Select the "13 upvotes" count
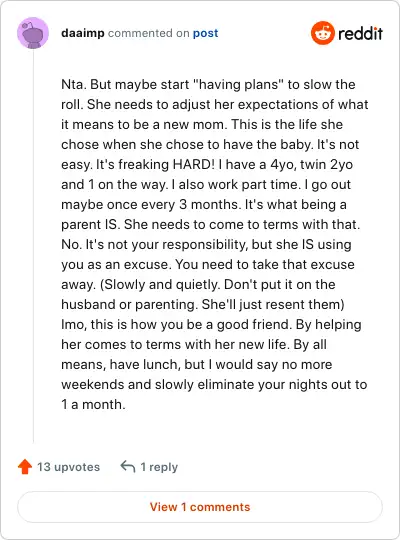 tap(68, 467)
